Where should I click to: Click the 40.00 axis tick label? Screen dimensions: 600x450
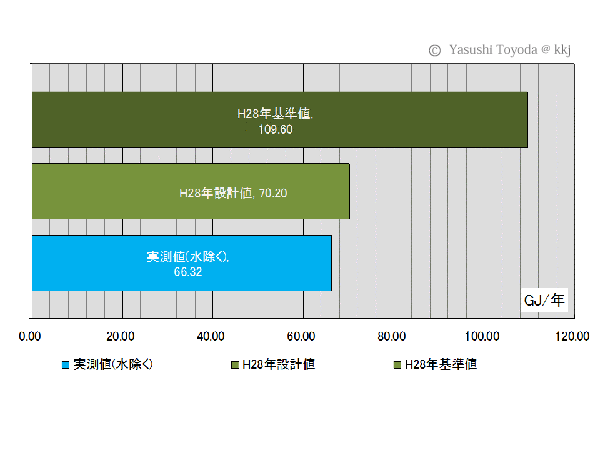tap(211, 336)
